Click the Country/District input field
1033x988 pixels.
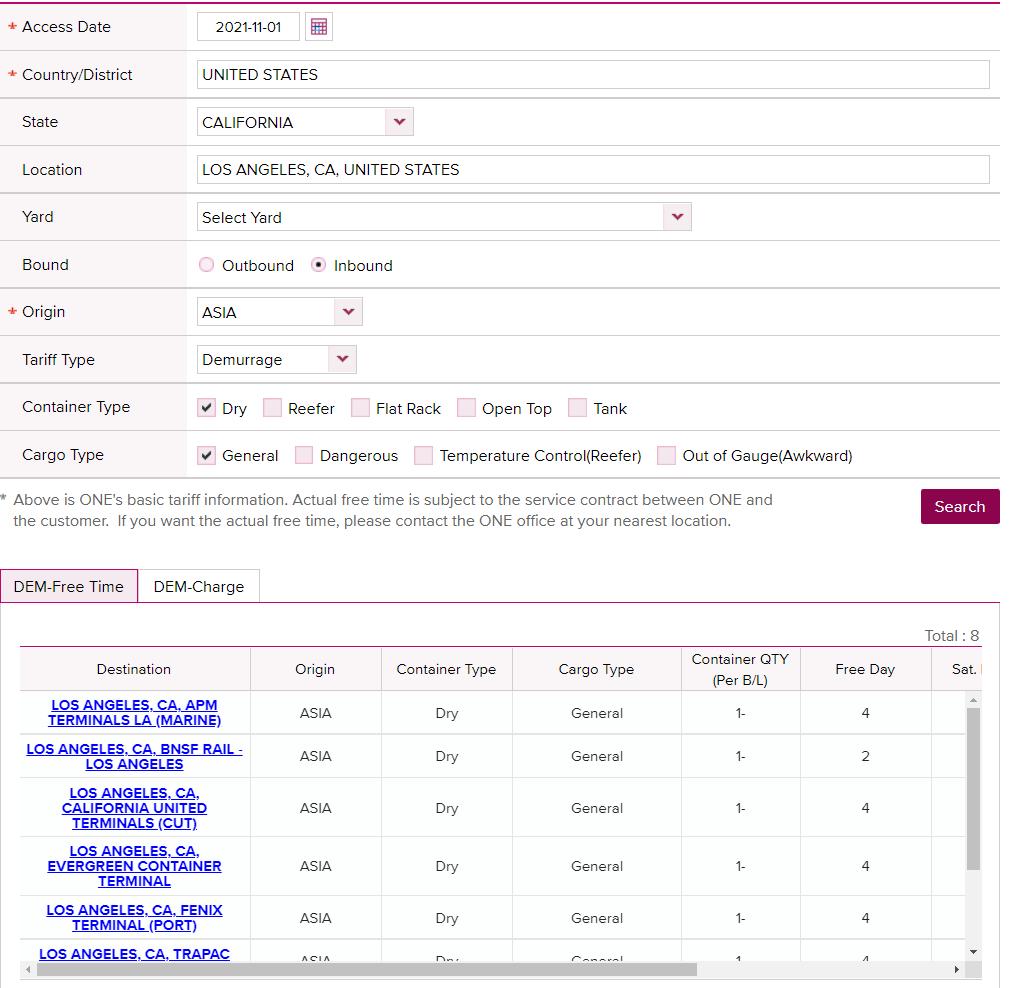point(593,75)
